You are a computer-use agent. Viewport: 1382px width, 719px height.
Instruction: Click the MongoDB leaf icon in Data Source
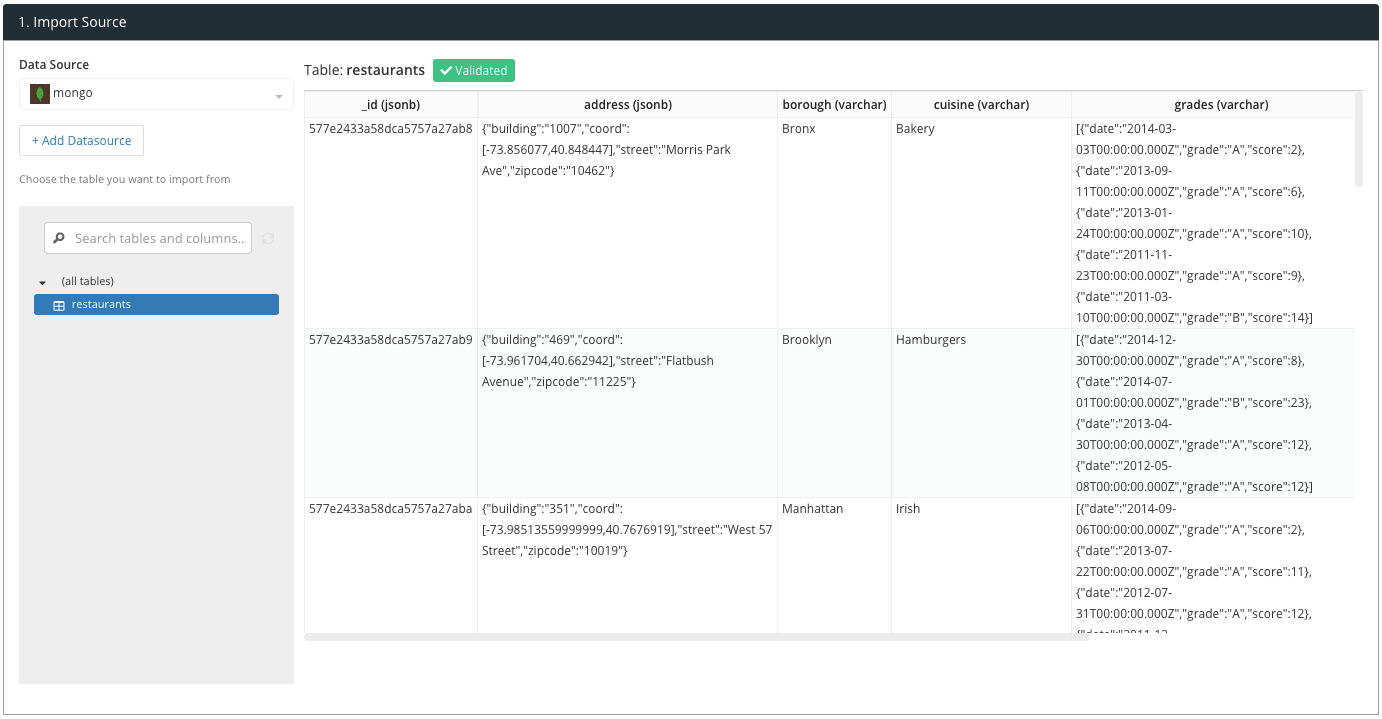[x=39, y=94]
